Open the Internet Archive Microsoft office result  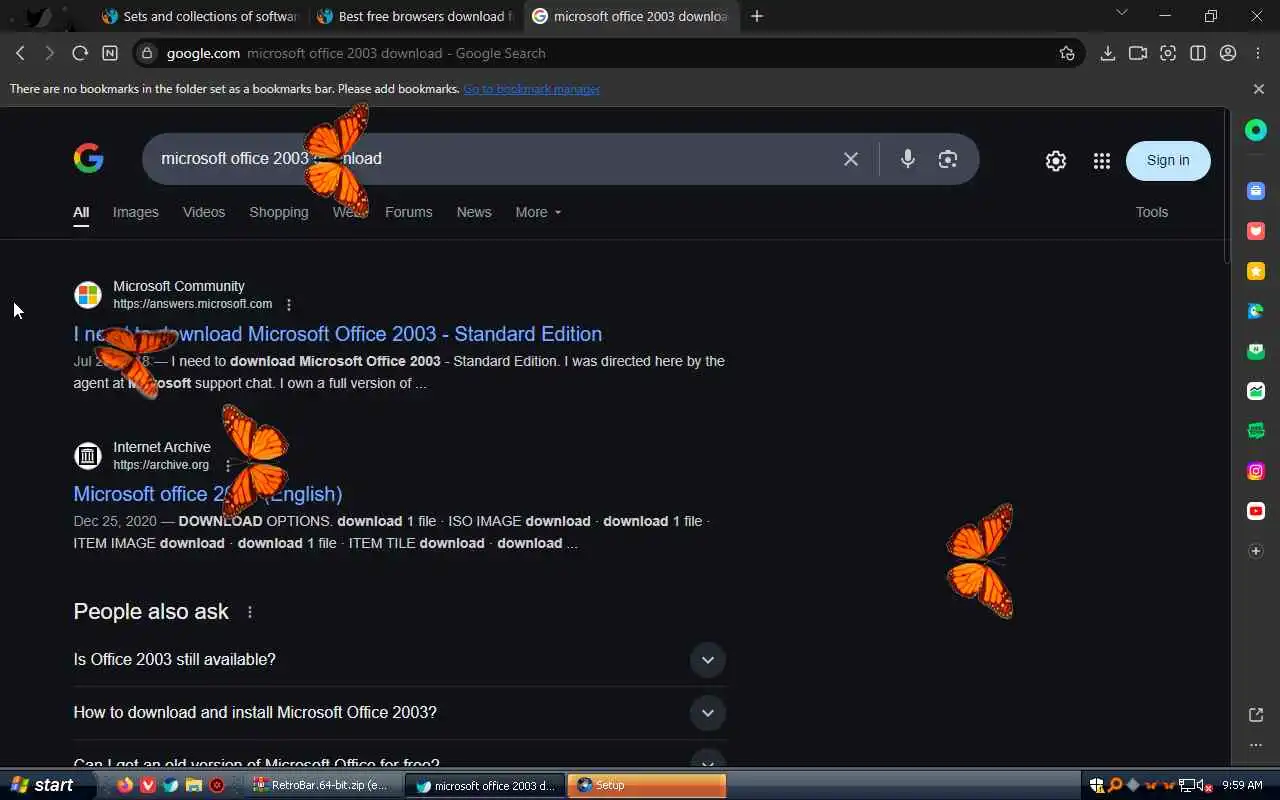pyautogui.click(x=208, y=494)
